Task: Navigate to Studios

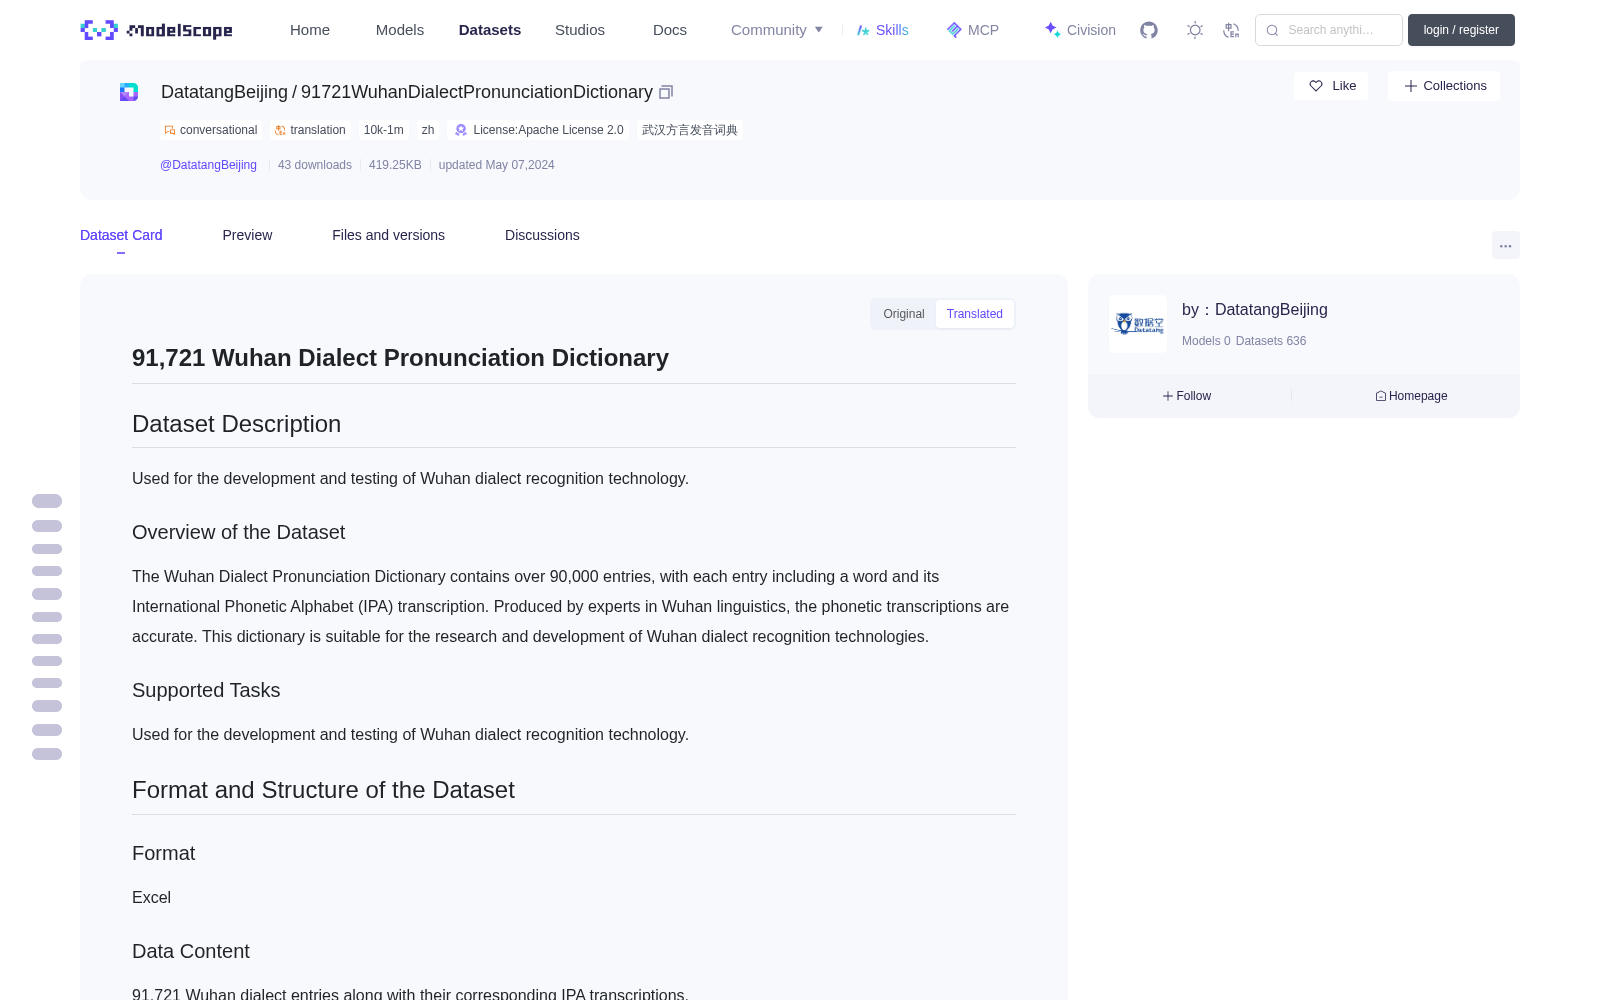Action: (x=580, y=30)
